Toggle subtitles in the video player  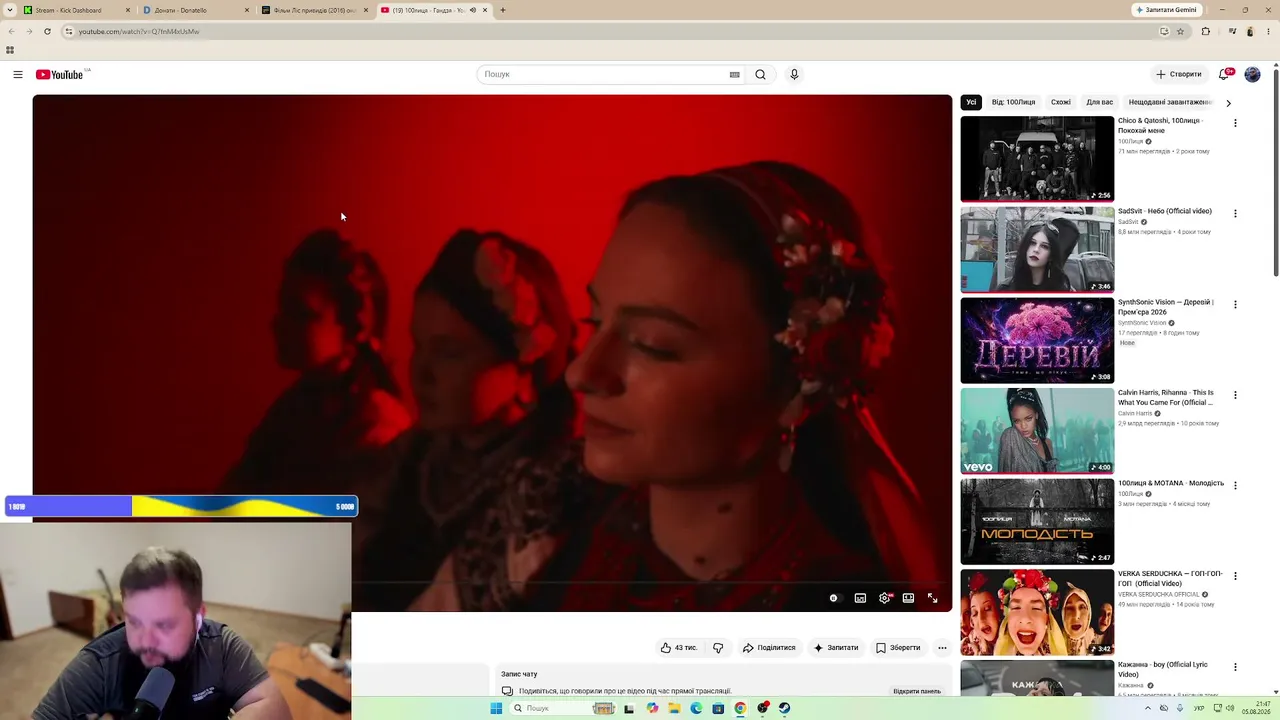click(860, 598)
